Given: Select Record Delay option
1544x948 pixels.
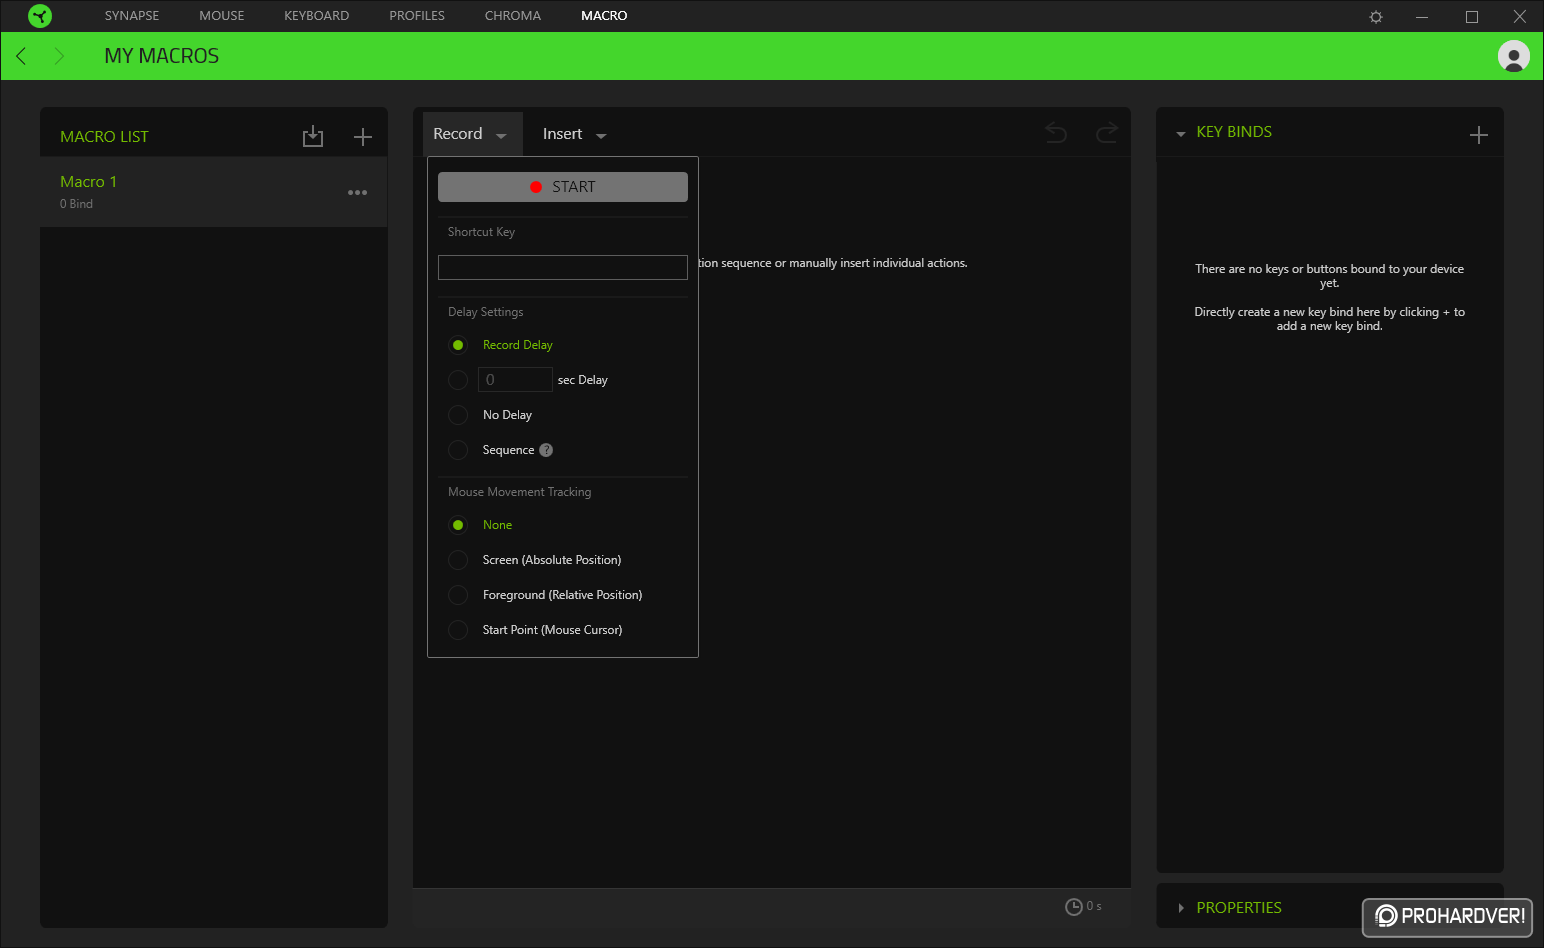Looking at the screenshot, I should click(458, 345).
